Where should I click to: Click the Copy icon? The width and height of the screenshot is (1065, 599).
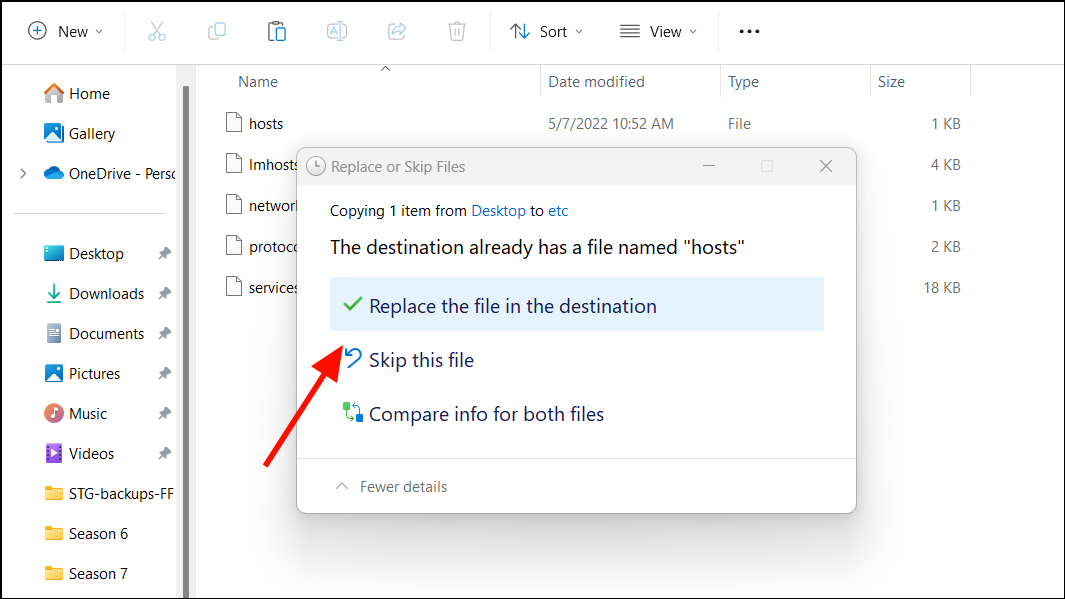click(x=216, y=31)
